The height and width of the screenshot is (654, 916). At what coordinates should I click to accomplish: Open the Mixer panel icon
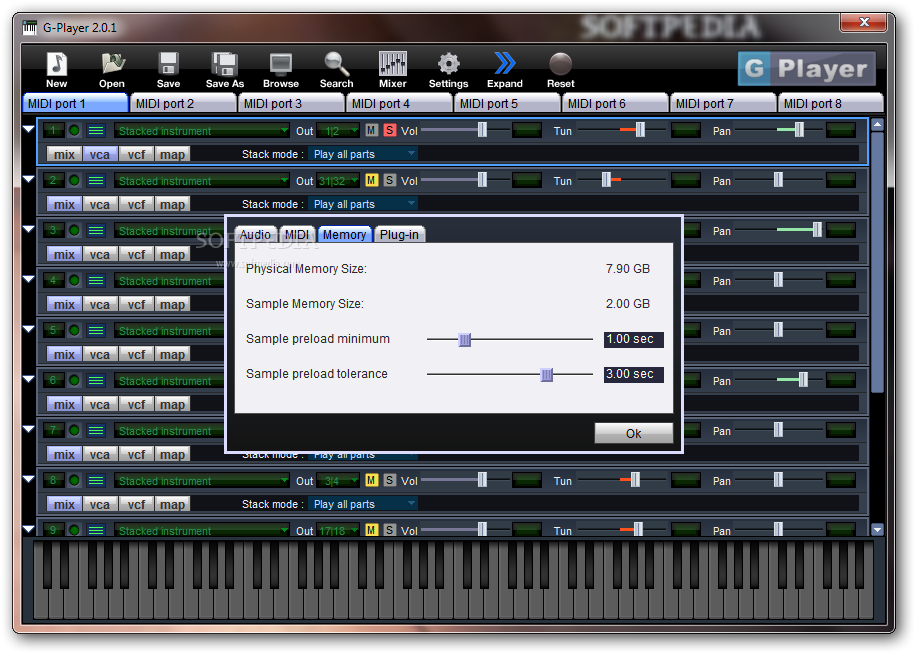pos(393,69)
